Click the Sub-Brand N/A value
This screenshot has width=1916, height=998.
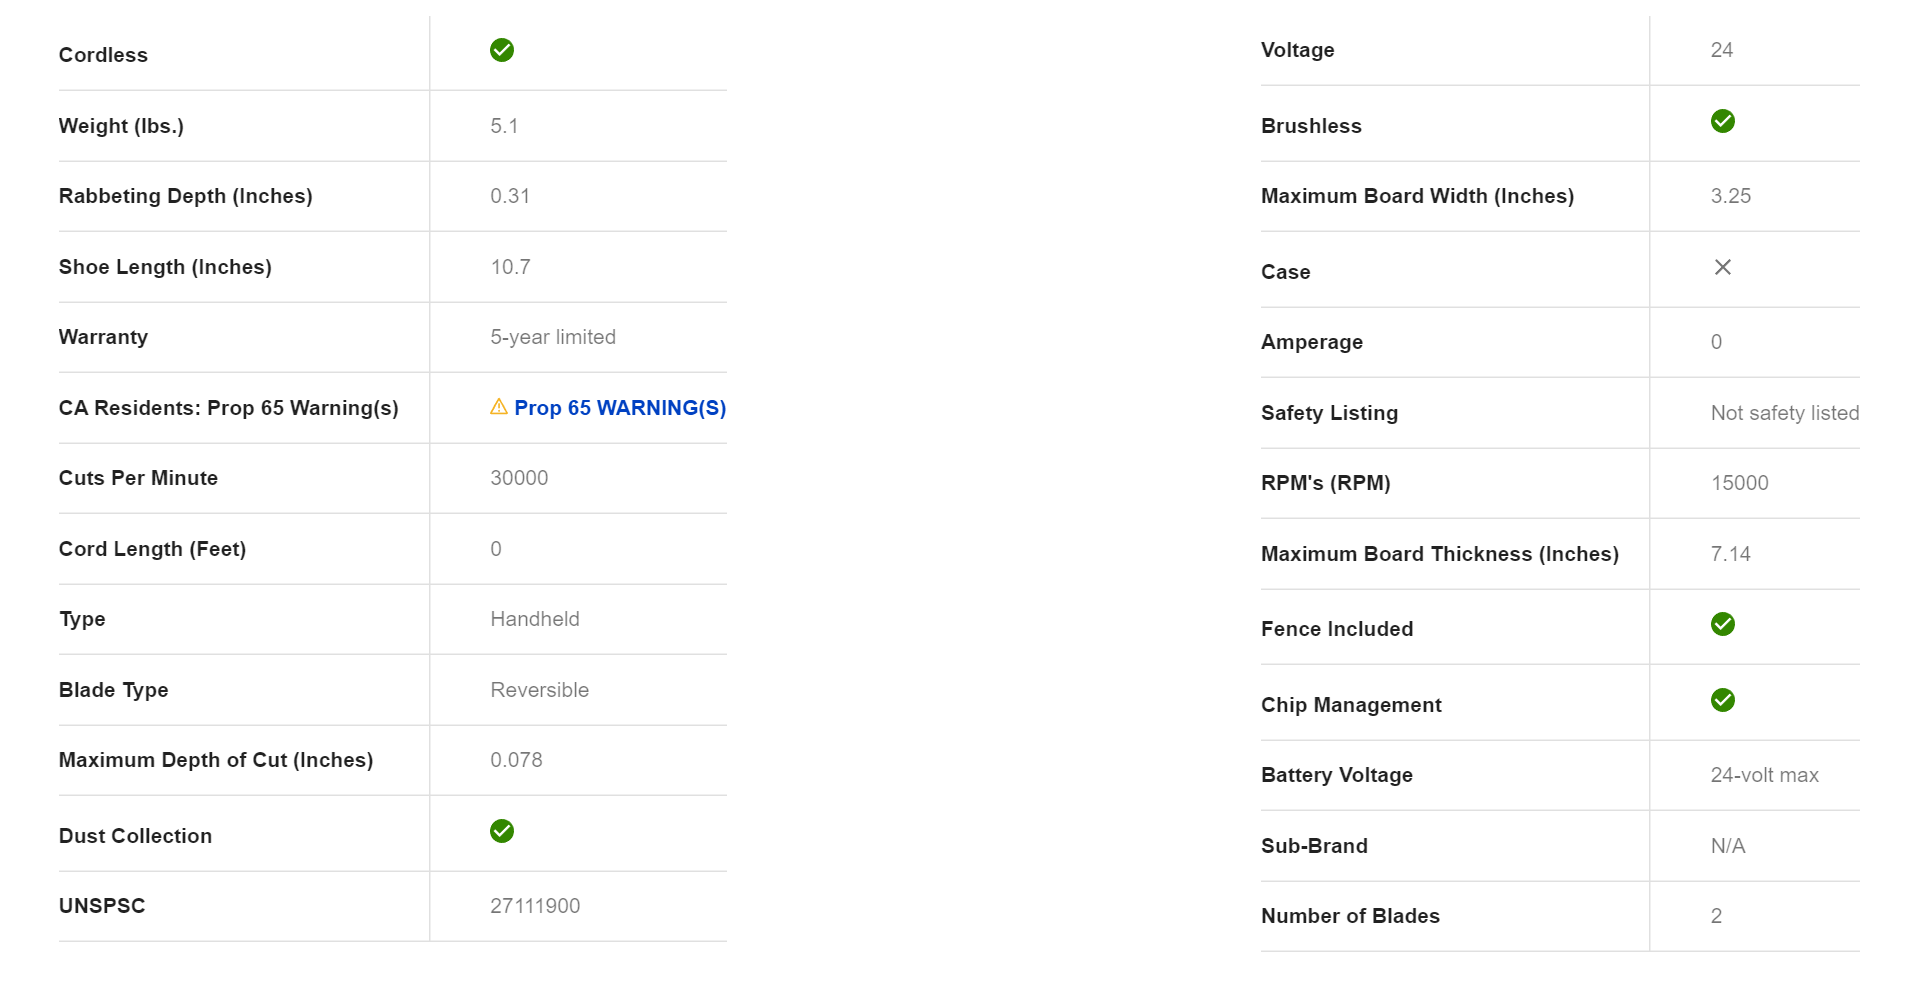click(1727, 846)
